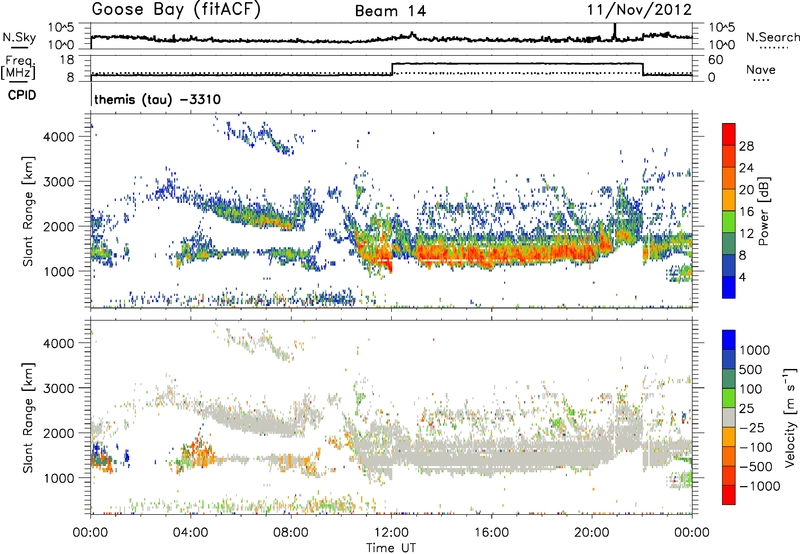Click the '-100' velocity scale label
Viewport: 800px width, 554px height.
point(756,447)
